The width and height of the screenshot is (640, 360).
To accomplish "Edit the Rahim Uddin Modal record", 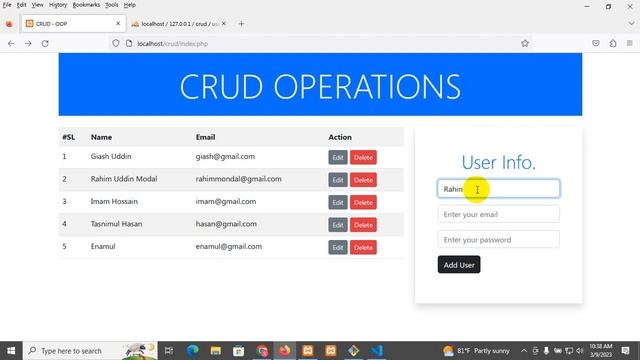I will [x=338, y=180].
